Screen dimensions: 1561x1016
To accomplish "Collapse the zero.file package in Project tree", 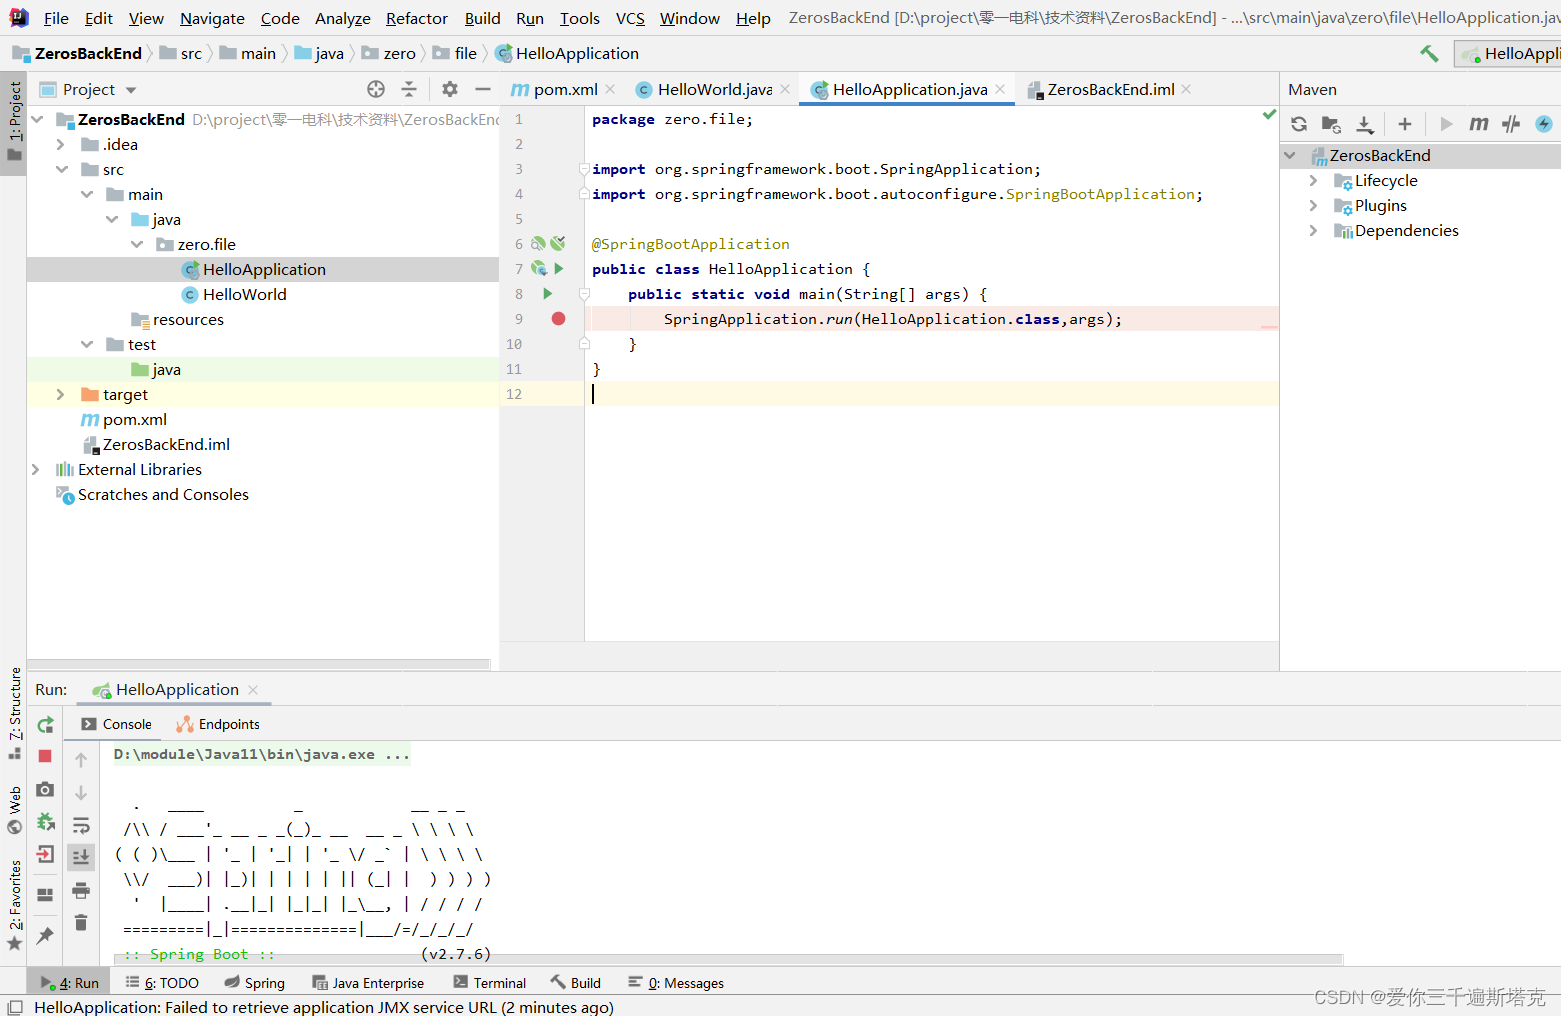I will point(138,243).
